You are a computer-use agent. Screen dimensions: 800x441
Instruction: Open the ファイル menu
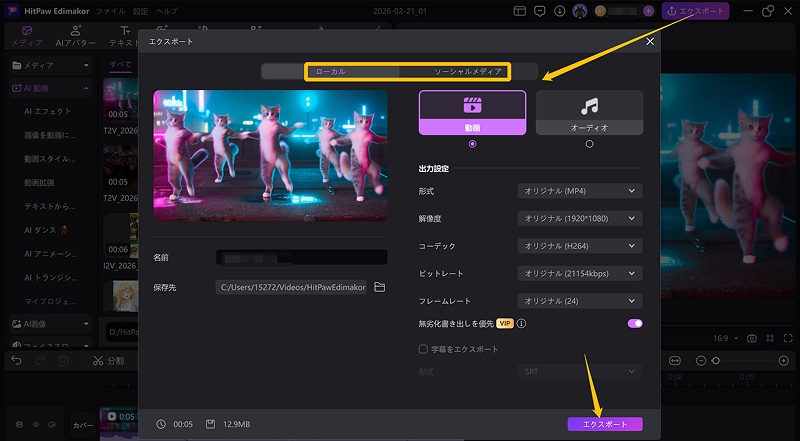coord(110,11)
